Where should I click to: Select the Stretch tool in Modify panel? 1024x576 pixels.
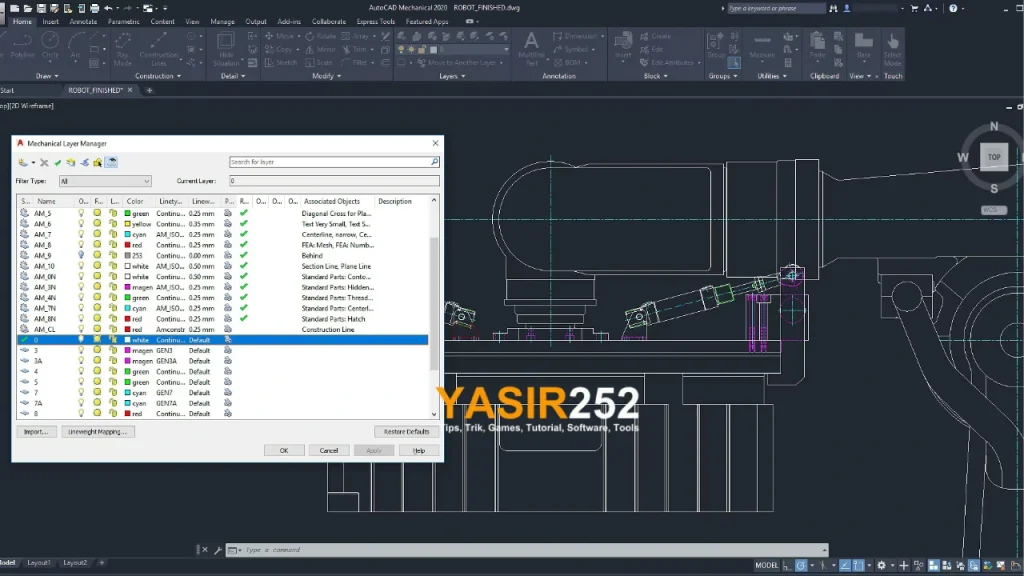(281, 63)
